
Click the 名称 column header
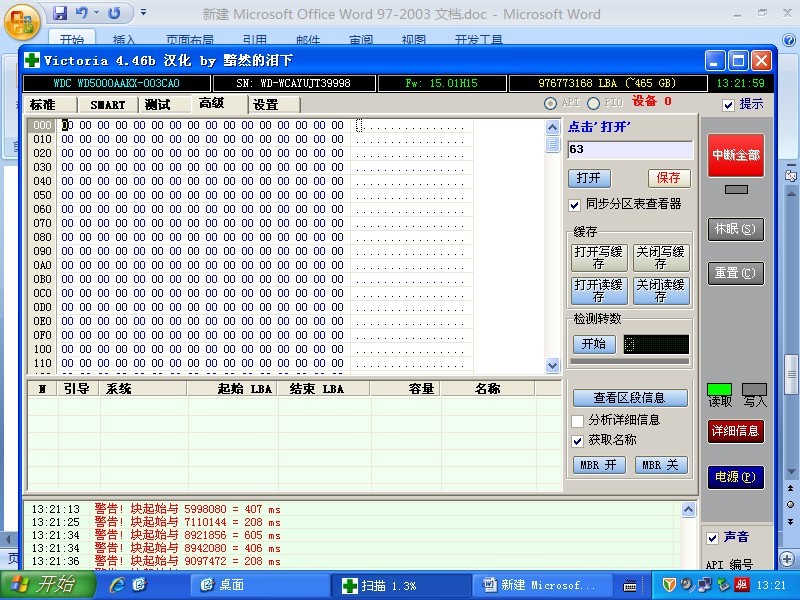click(488, 389)
